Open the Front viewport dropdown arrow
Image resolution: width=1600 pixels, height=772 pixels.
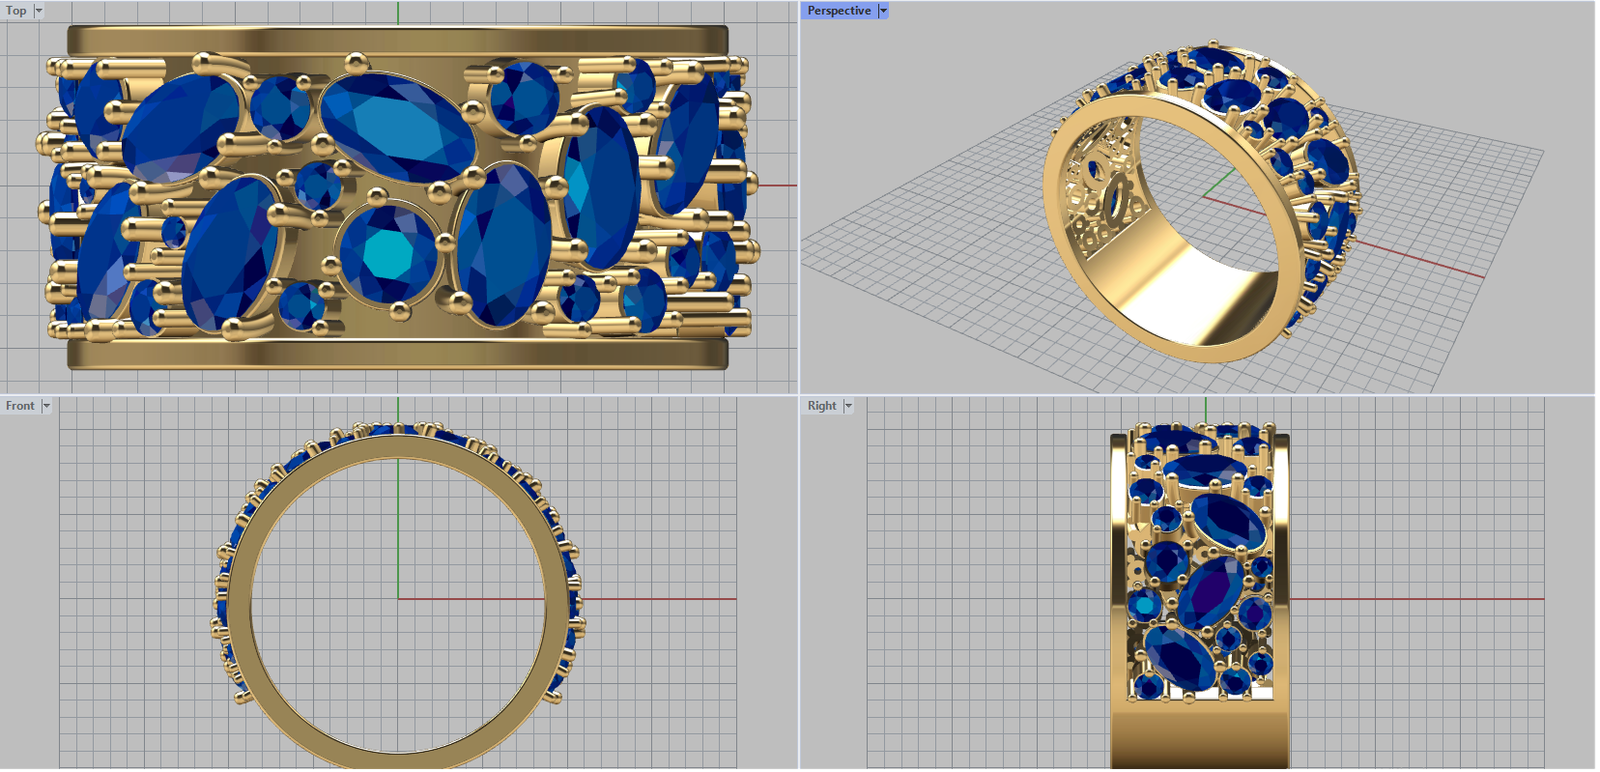point(46,406)
